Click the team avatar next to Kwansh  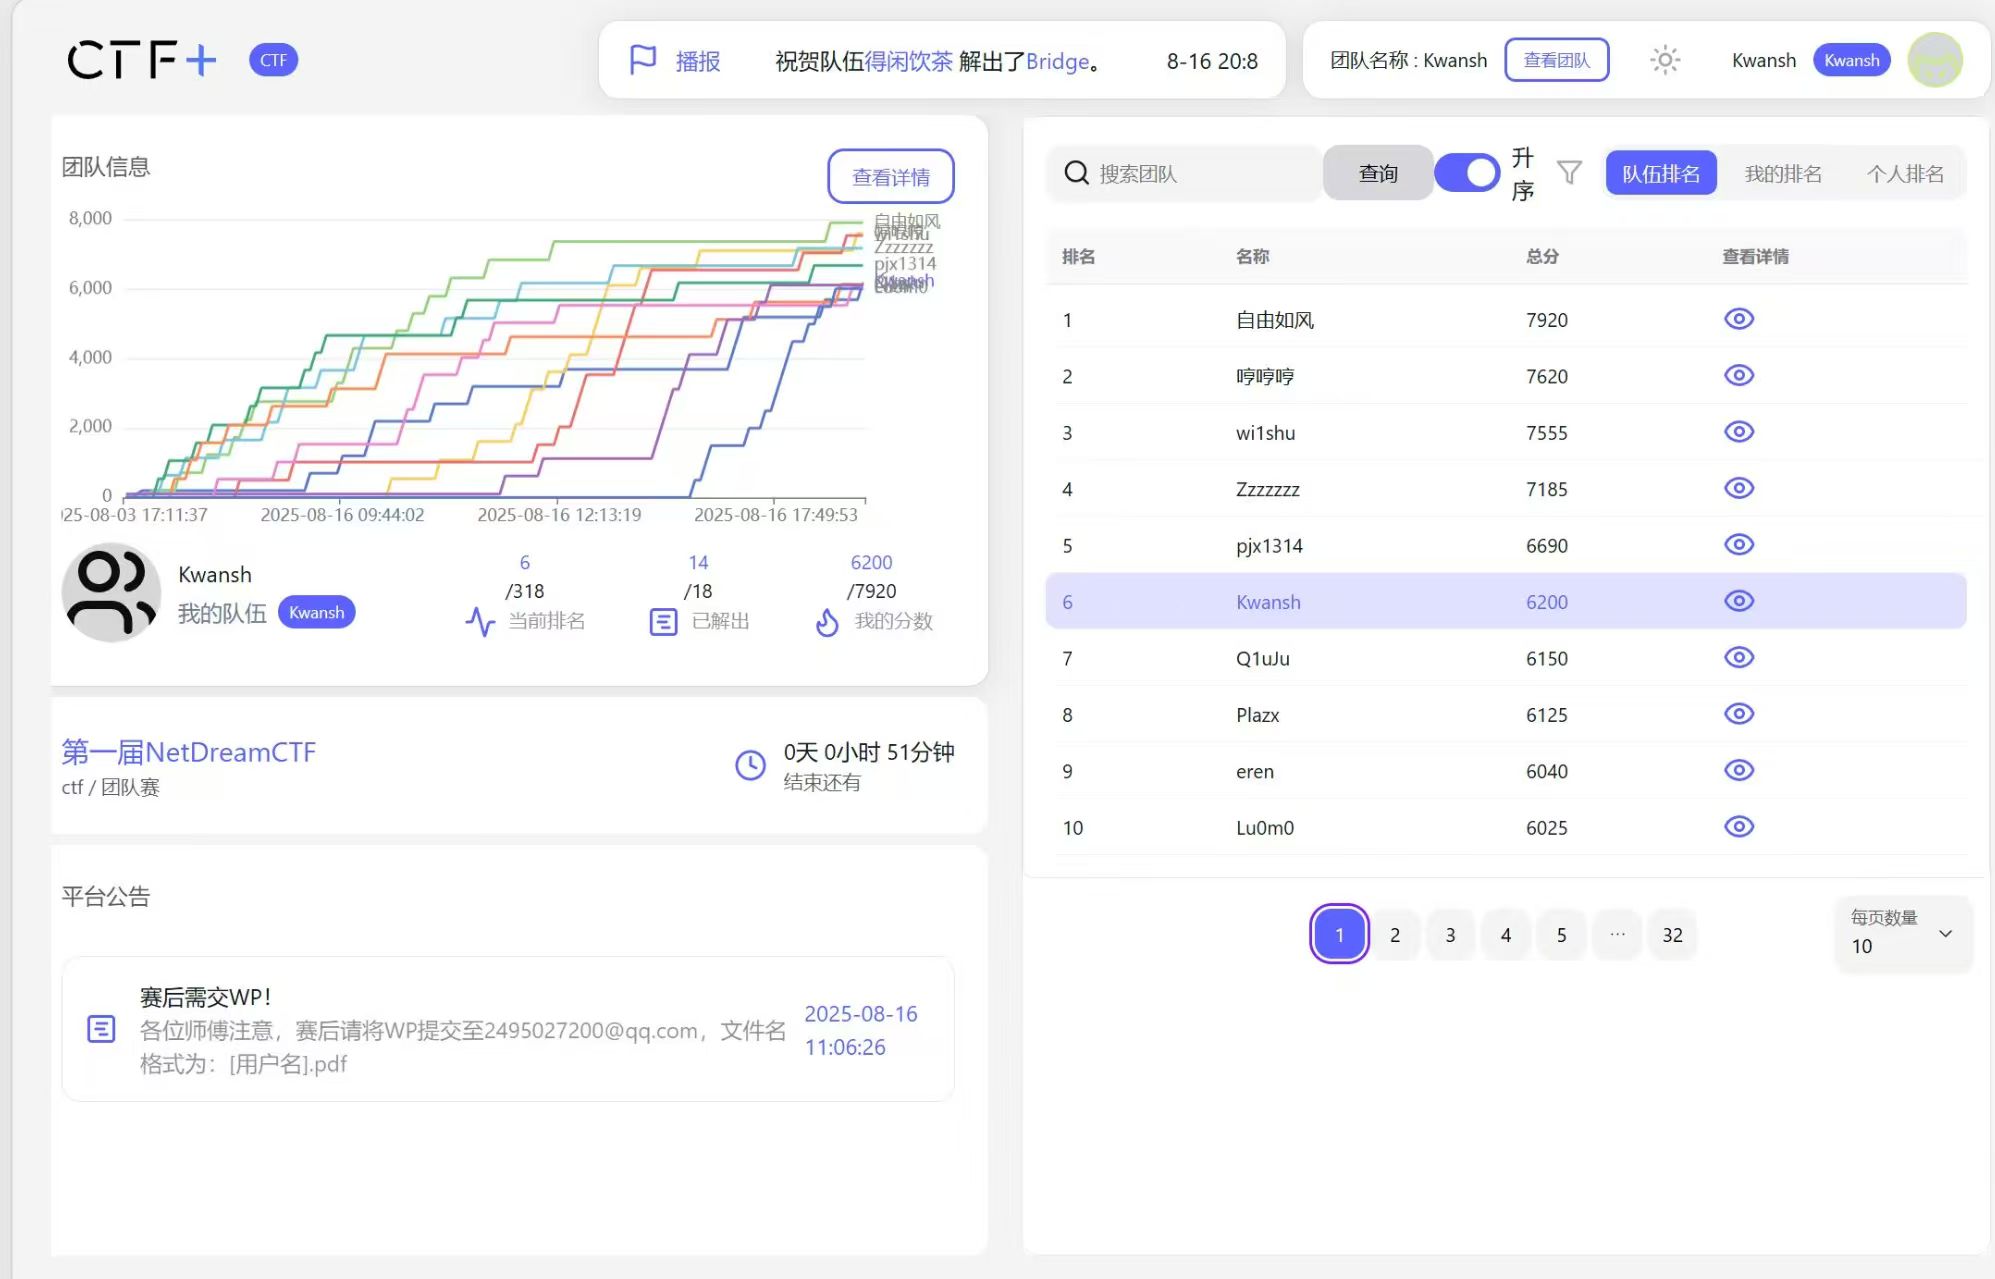[x=111, y=592]
